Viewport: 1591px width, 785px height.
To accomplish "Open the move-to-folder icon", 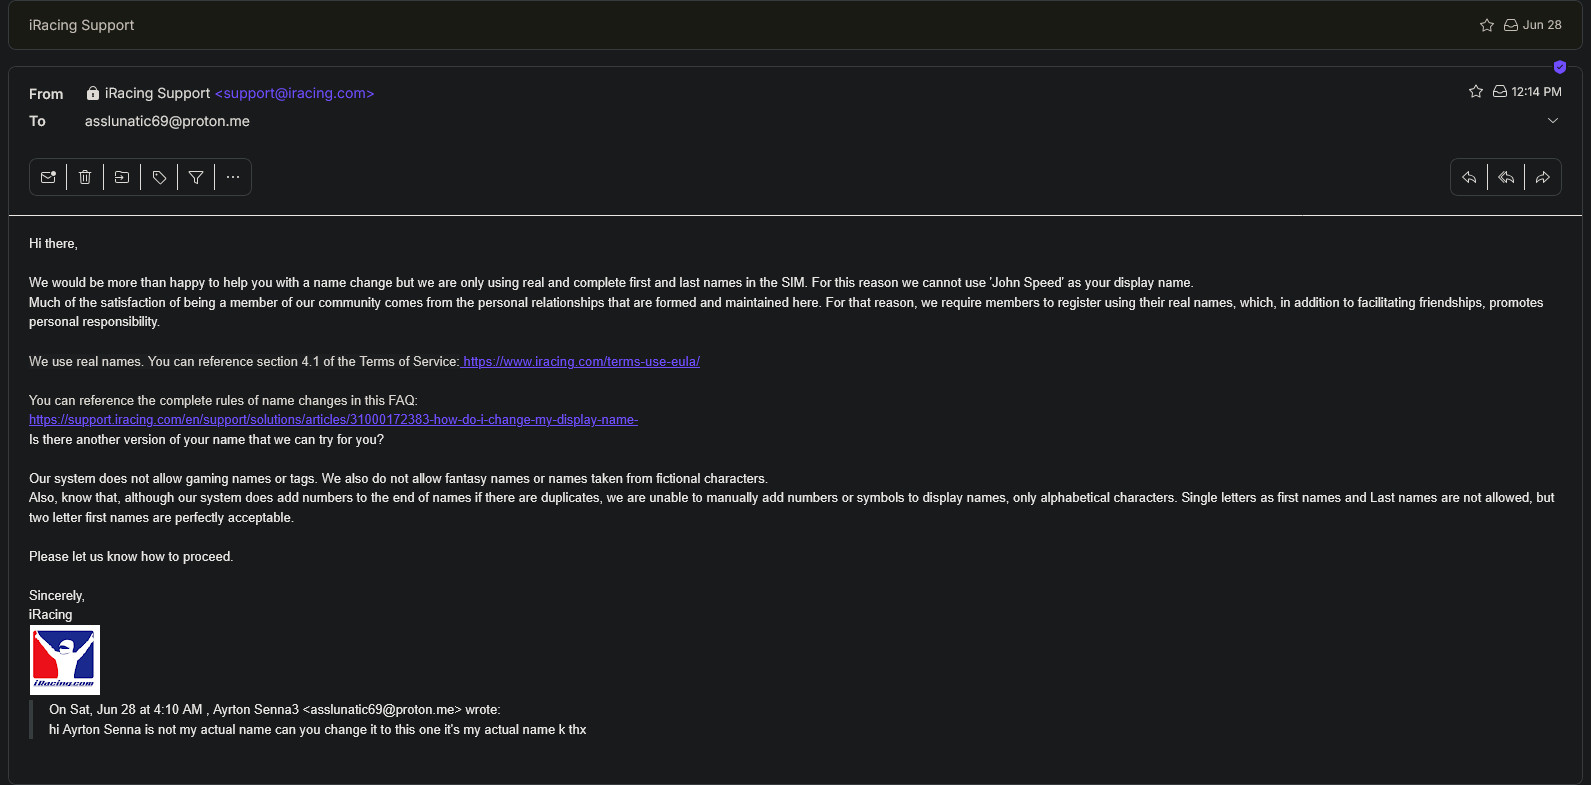I will click(122, 177).
